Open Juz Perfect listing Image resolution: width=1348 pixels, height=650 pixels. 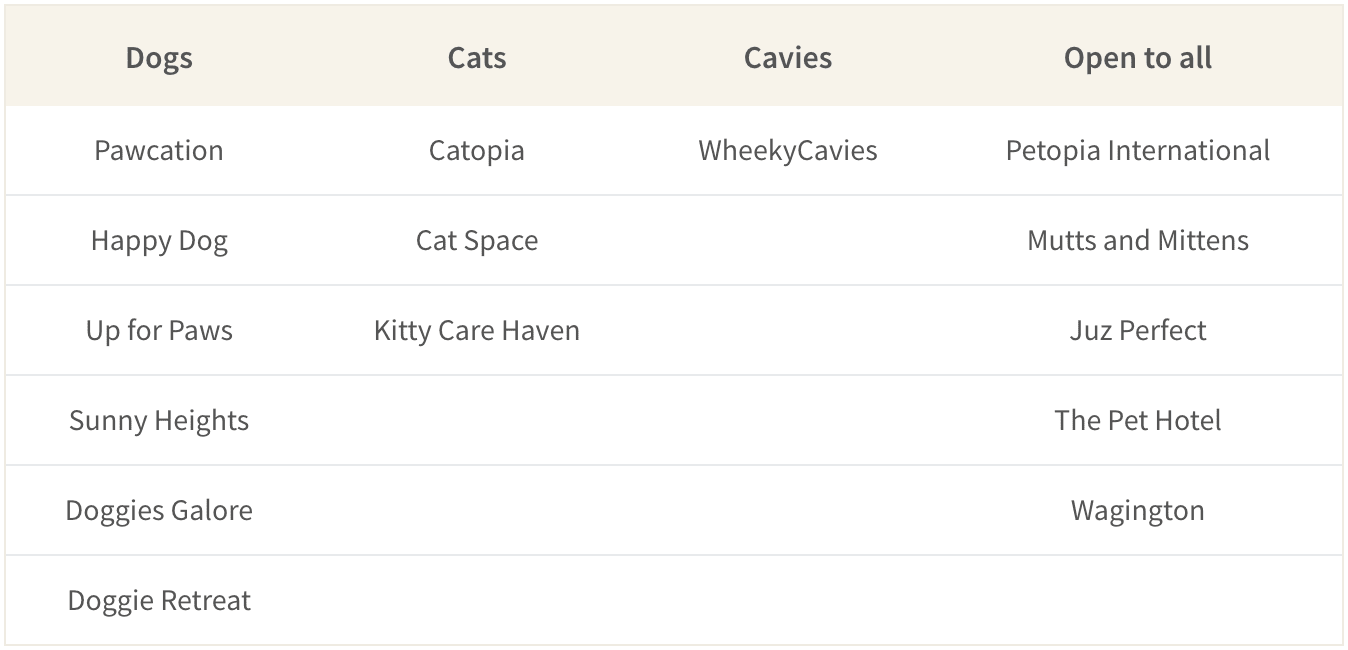(1138, 330)
